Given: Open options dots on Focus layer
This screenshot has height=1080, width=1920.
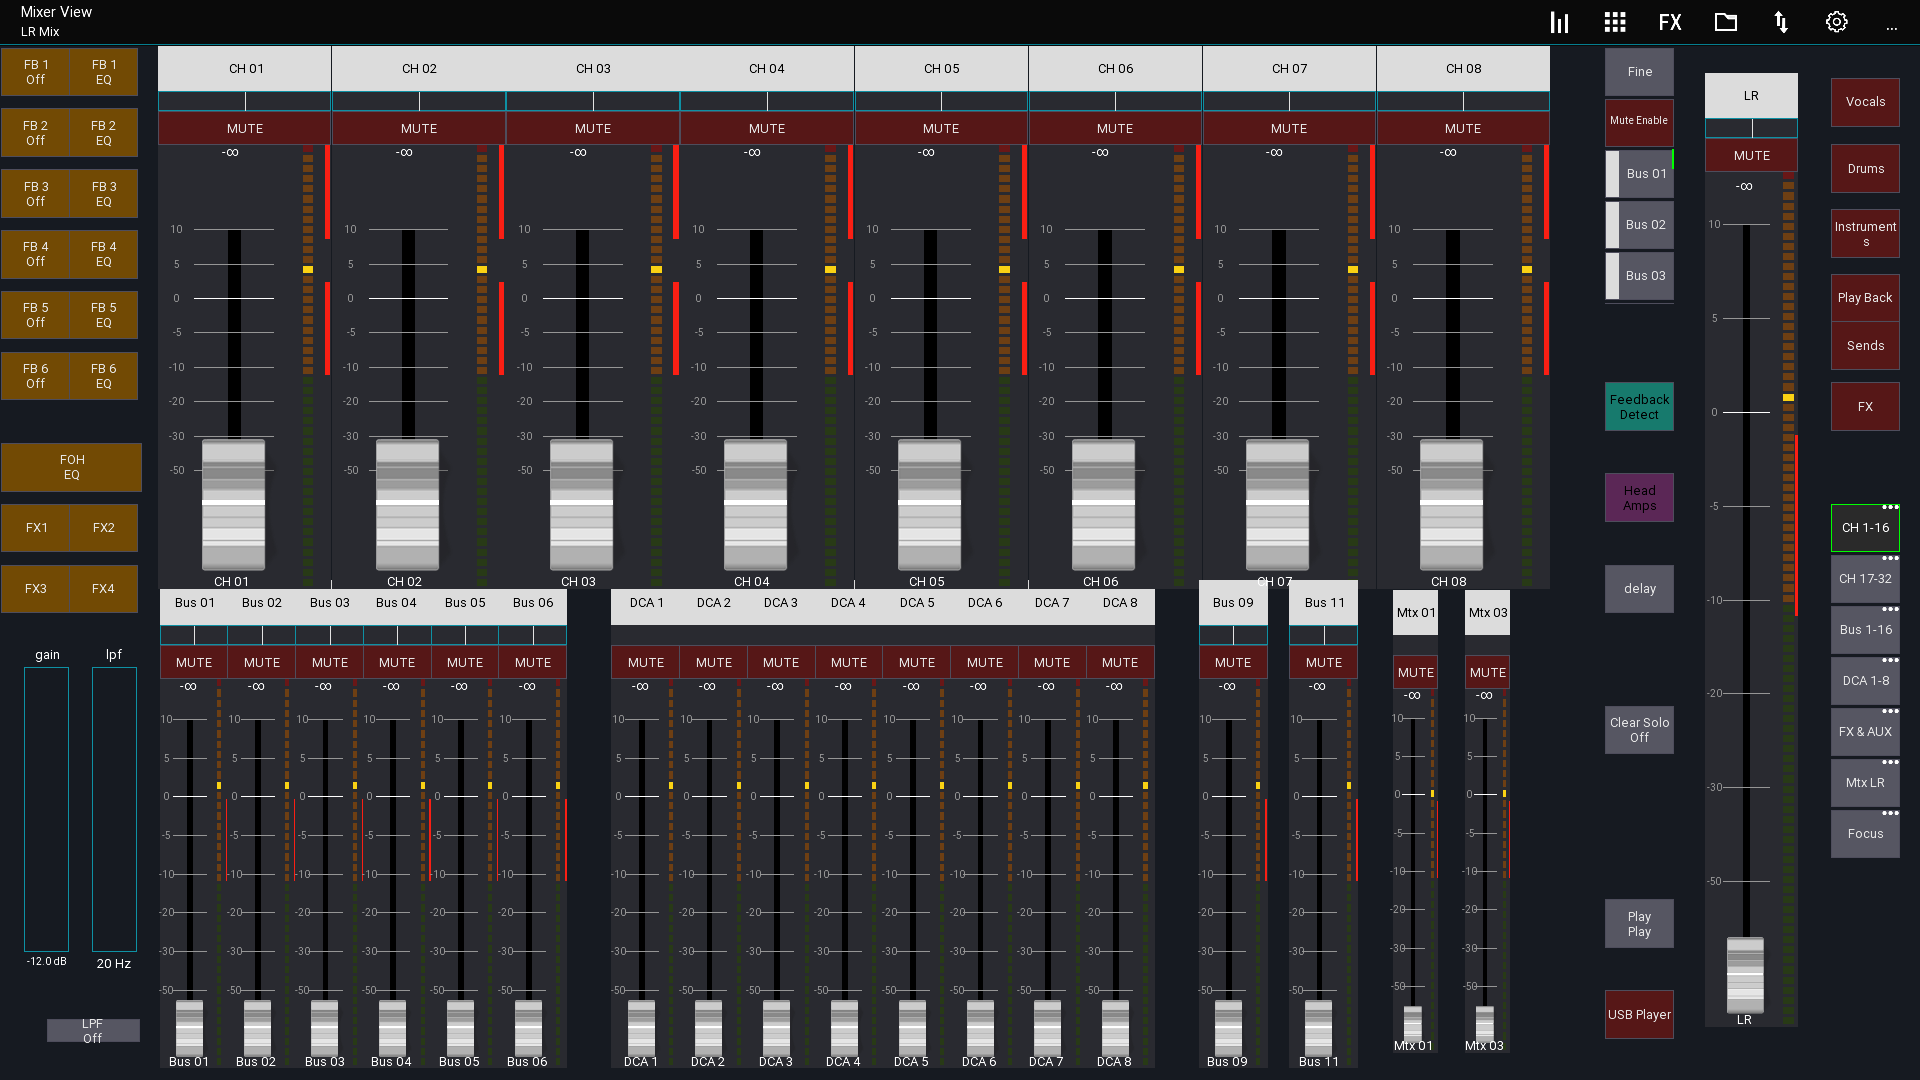Looking at the screenshot, I should click(1889, 814).
